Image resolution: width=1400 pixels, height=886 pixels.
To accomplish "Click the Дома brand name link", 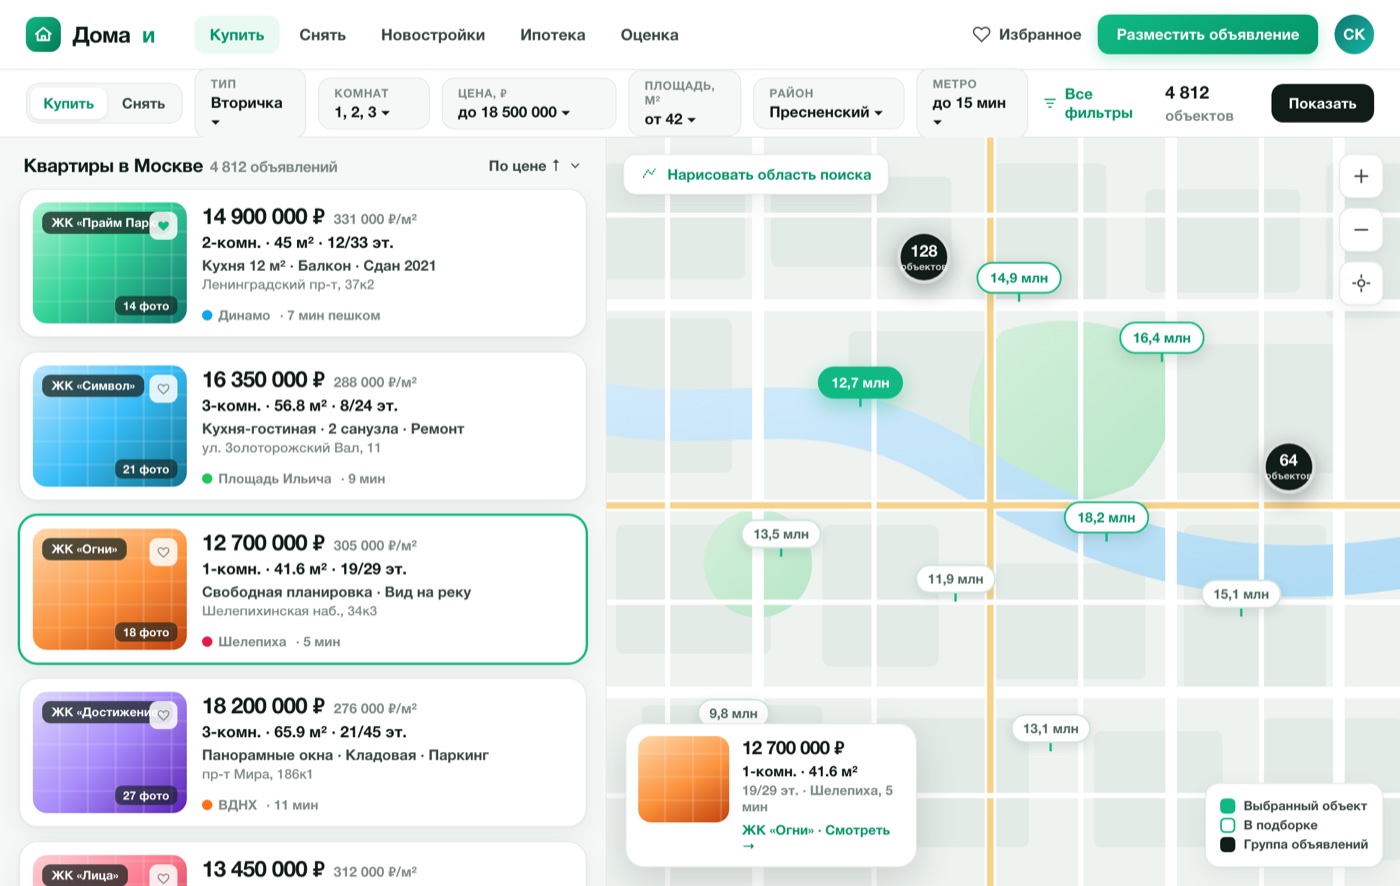I will (101, 35).
